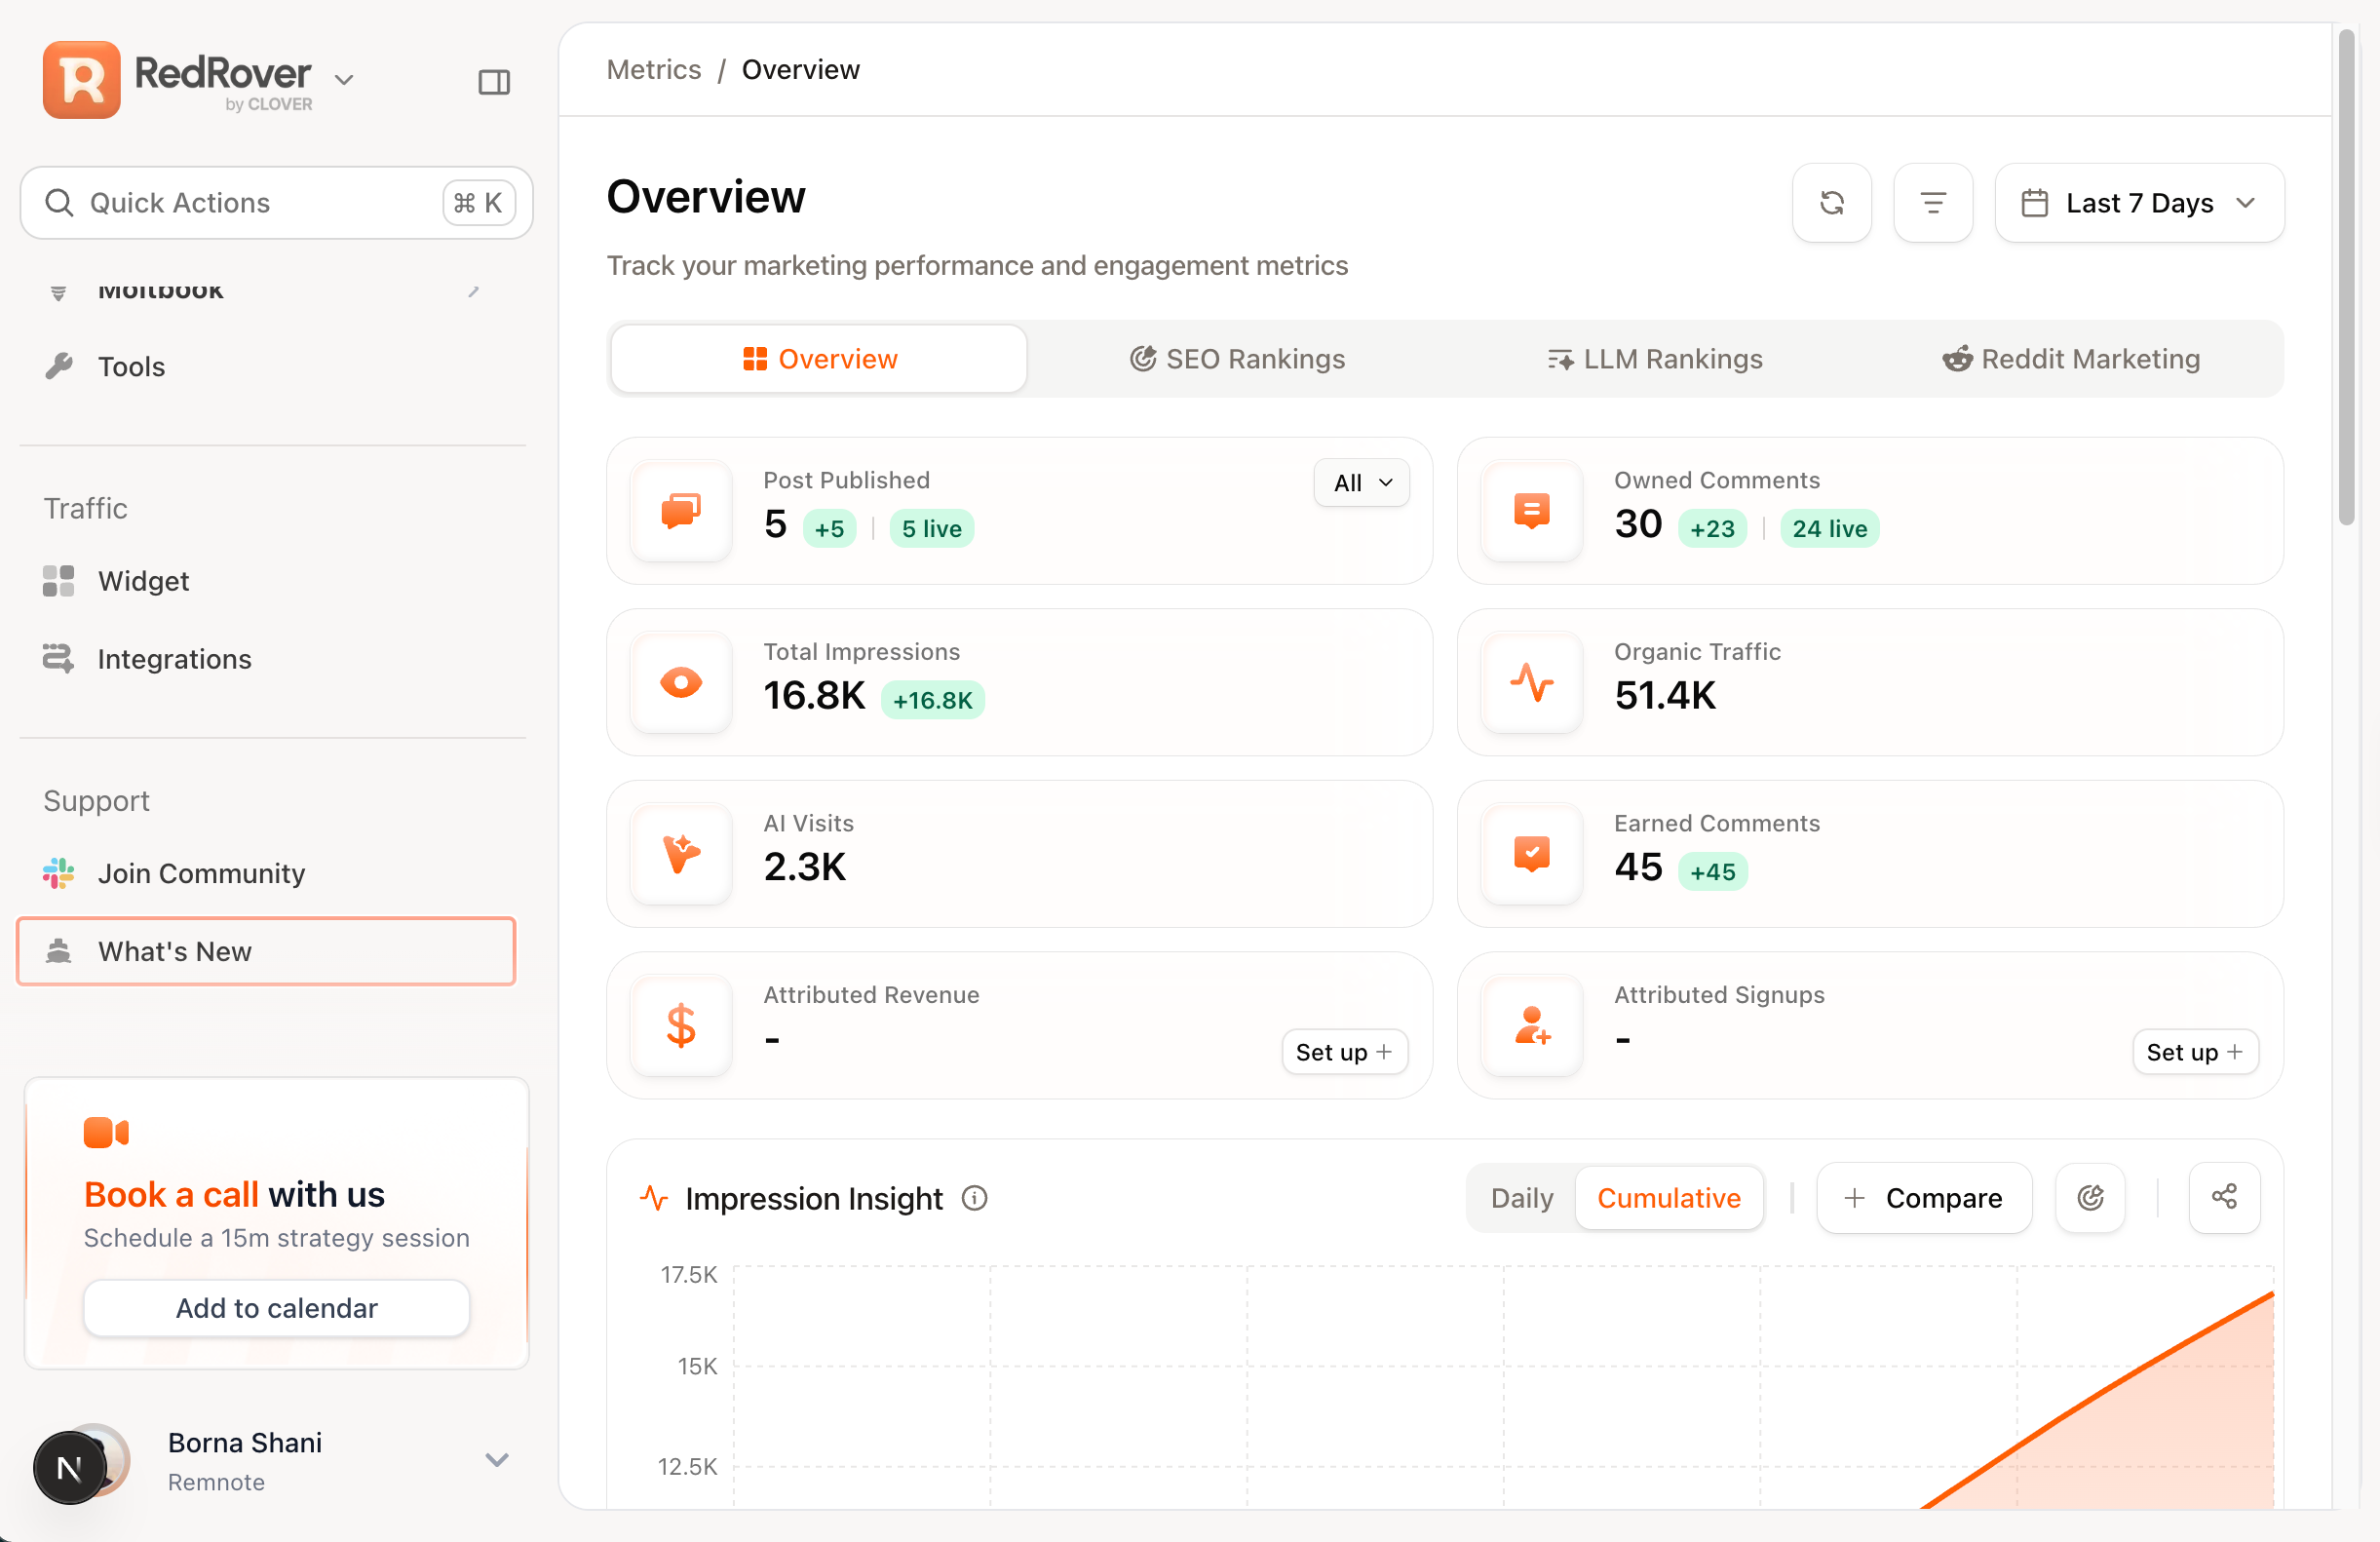The width and height of the screenshot is (2380, 1542).
Task: Open the Reddit Marketing tab
Action: coord(2071,359)
